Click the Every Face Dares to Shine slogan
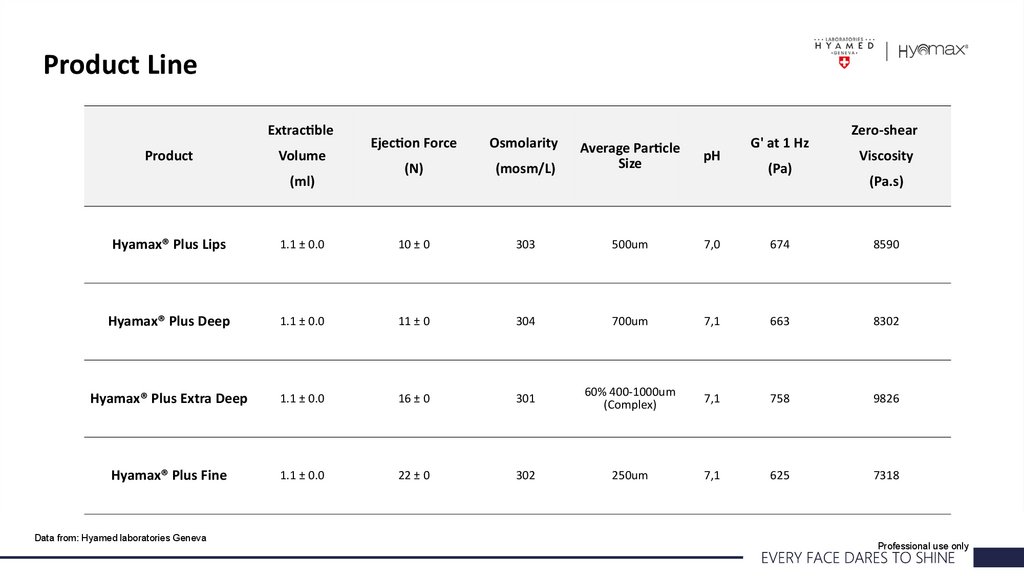 [858, 558]
